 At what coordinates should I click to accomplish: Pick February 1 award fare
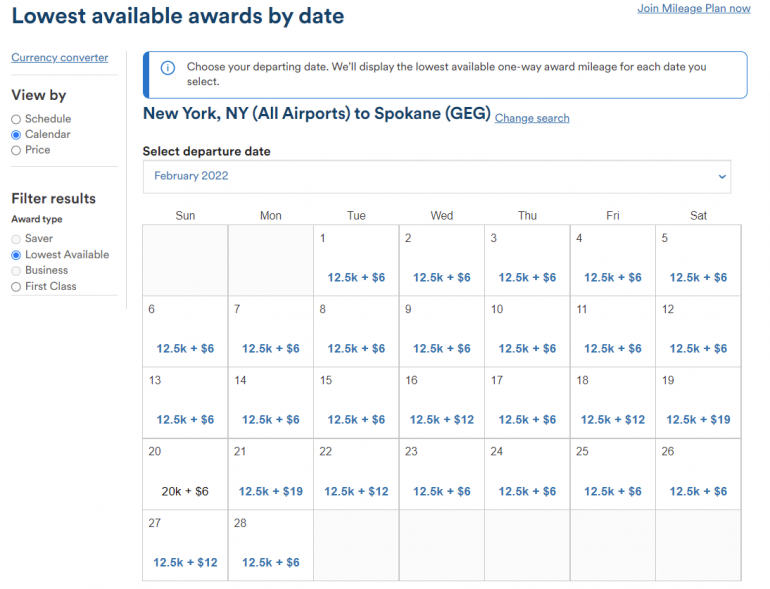[356, 277]
